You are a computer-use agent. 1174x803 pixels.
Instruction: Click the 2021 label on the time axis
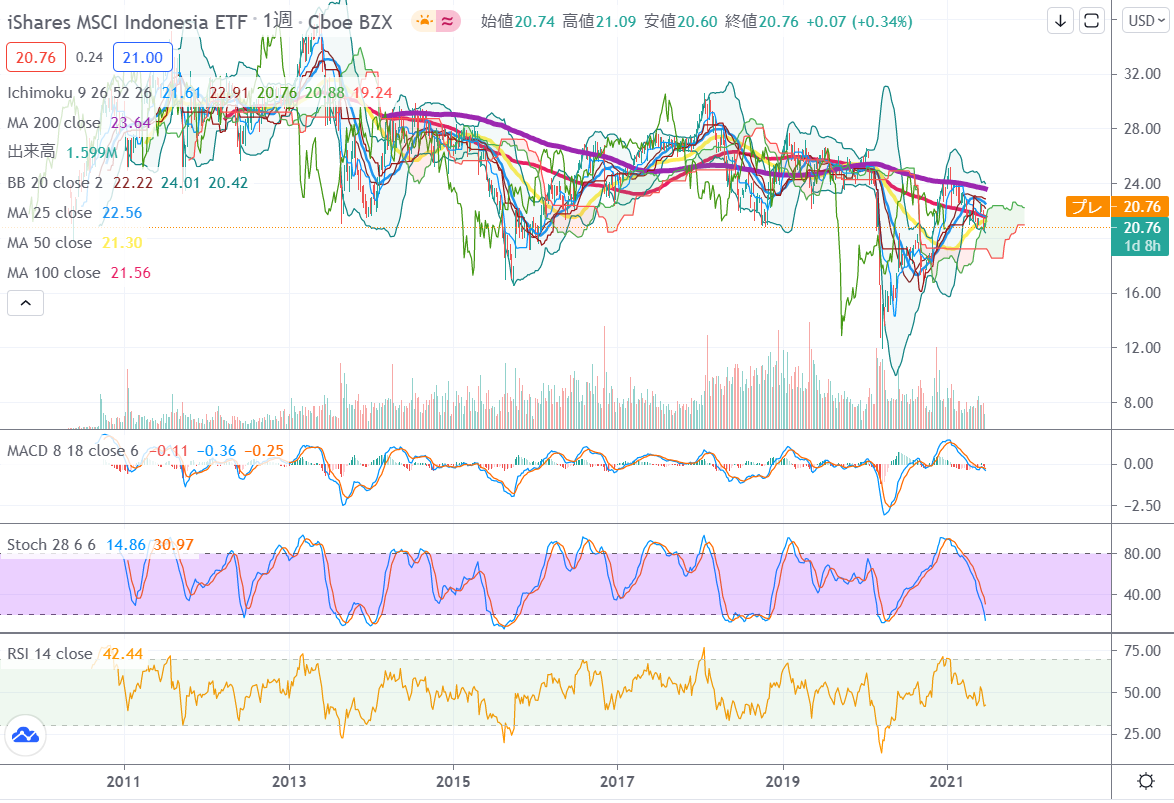pos(947,782)
